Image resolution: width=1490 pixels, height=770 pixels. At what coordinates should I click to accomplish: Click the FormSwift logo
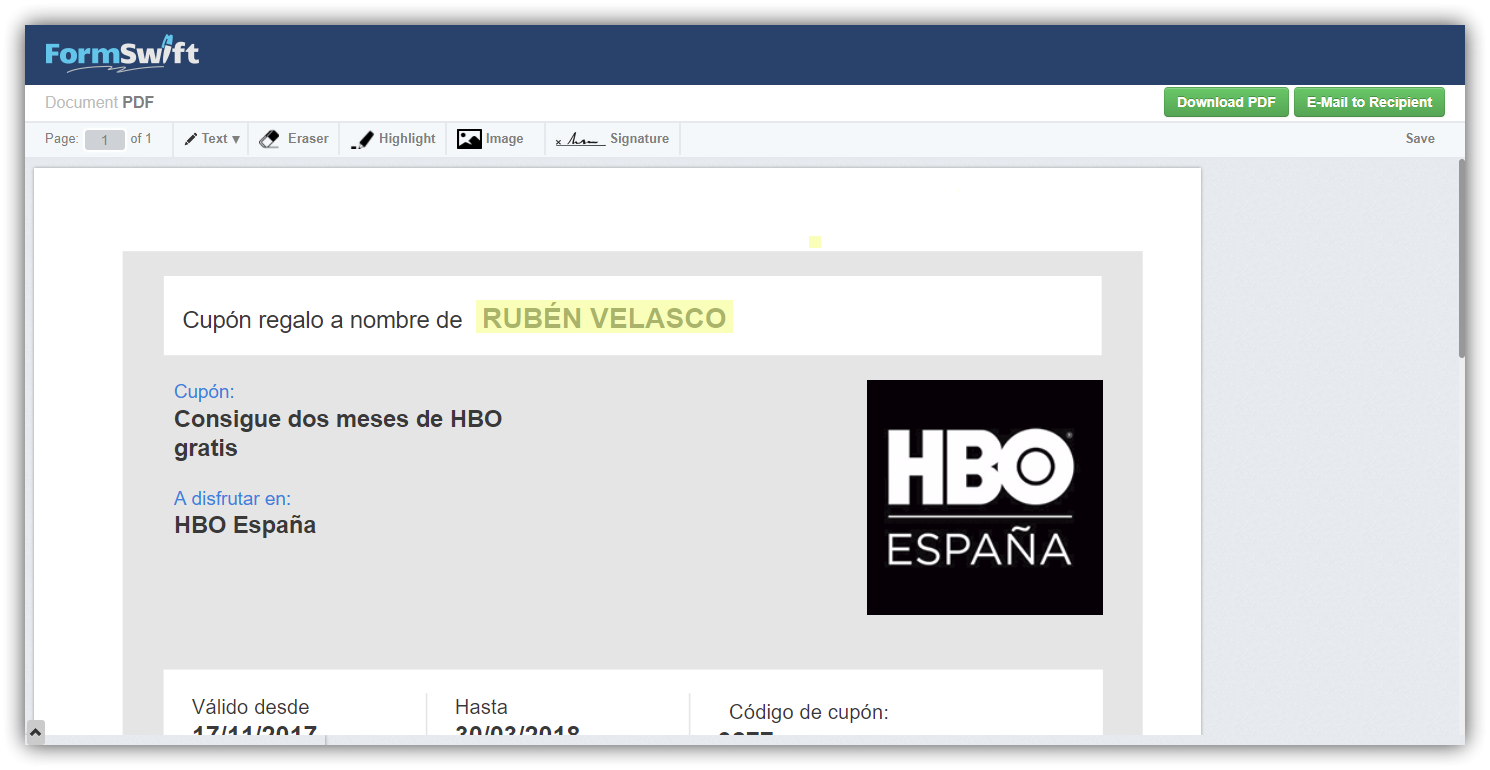click(122, 55)
